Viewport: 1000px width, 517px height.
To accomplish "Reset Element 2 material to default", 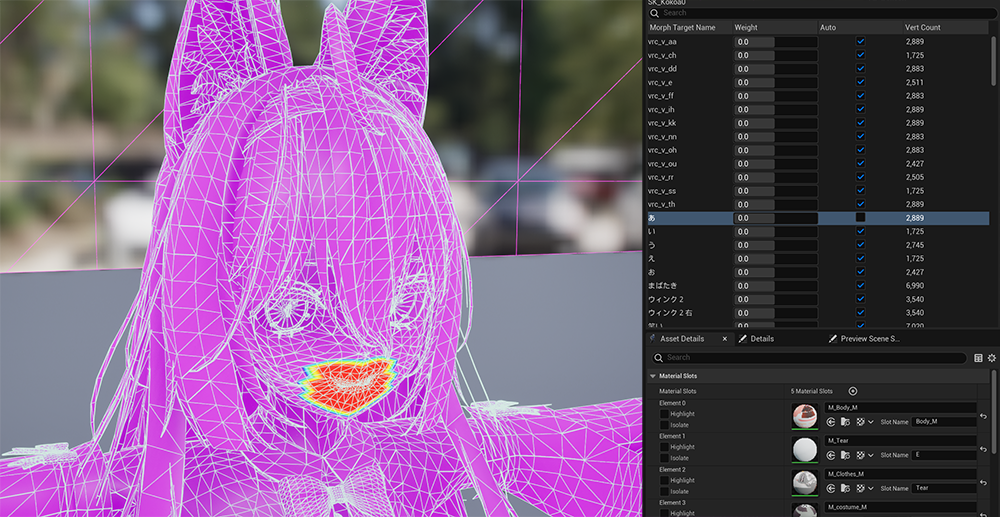I will [983, 483].
